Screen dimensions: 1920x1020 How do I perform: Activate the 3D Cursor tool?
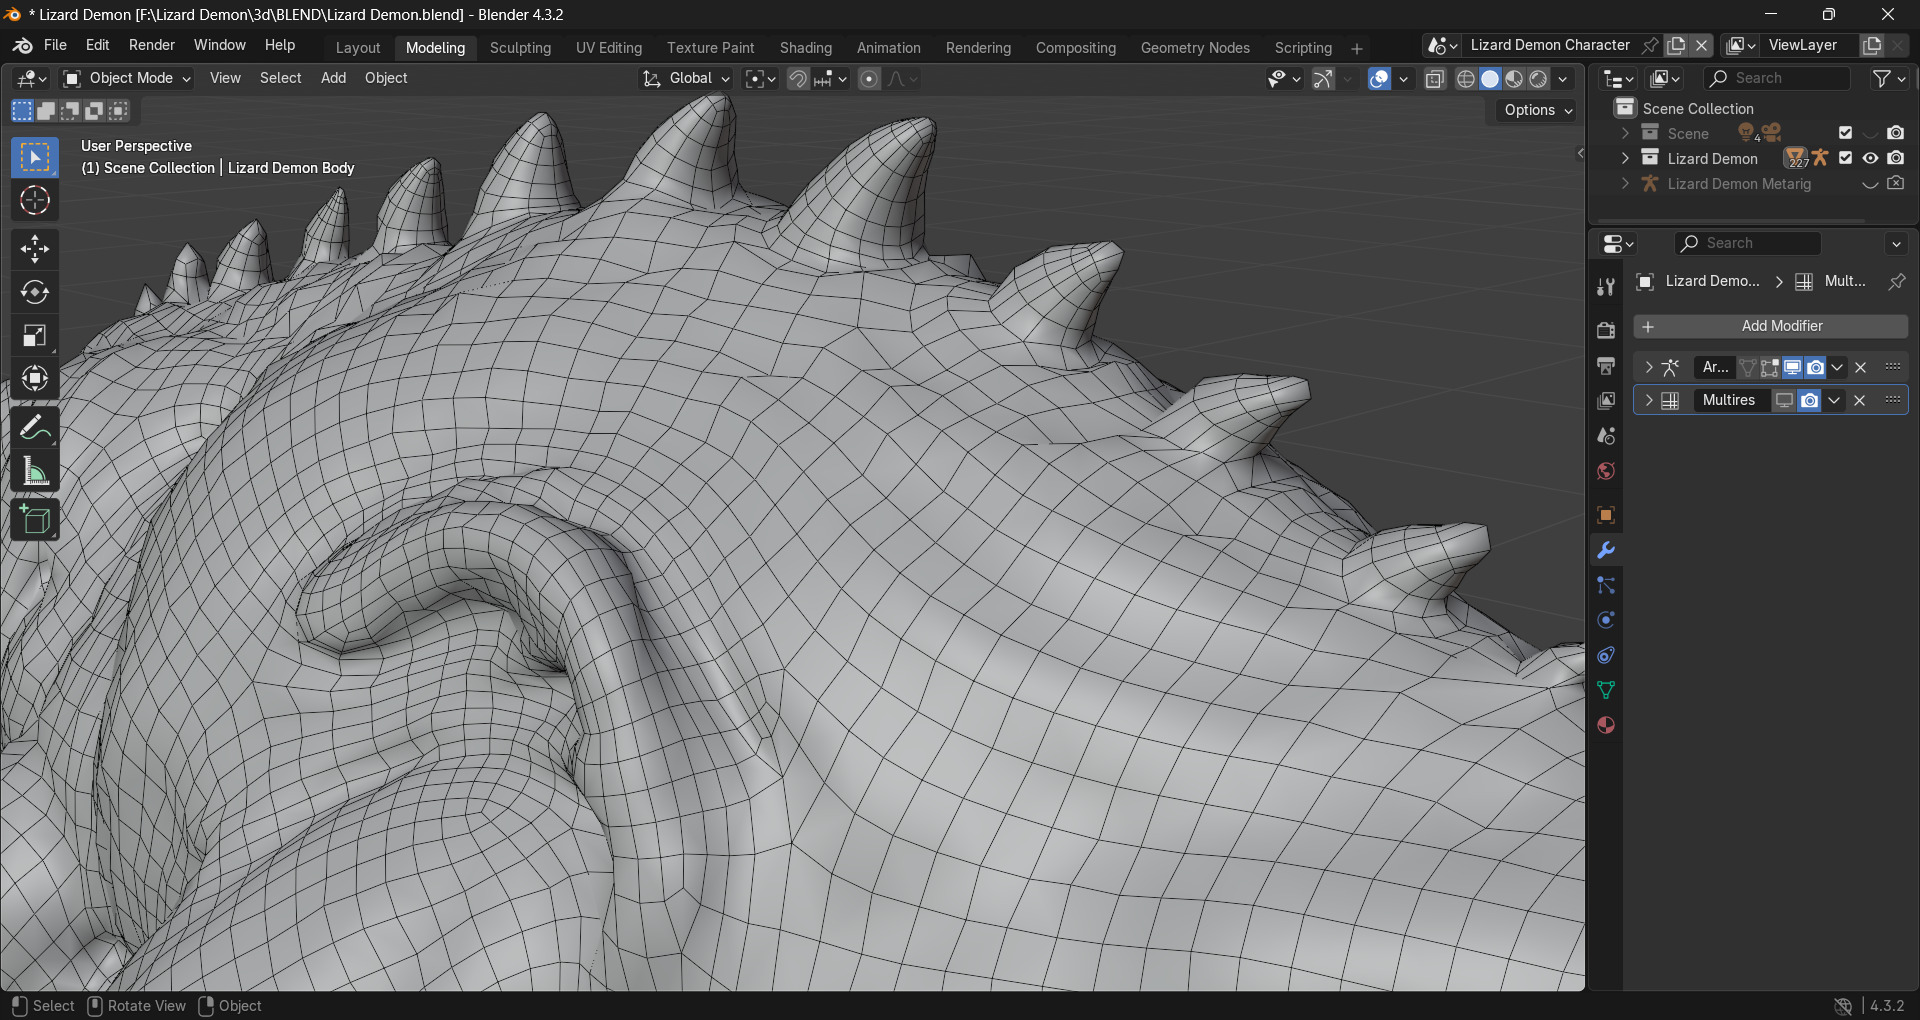point(35,201)
